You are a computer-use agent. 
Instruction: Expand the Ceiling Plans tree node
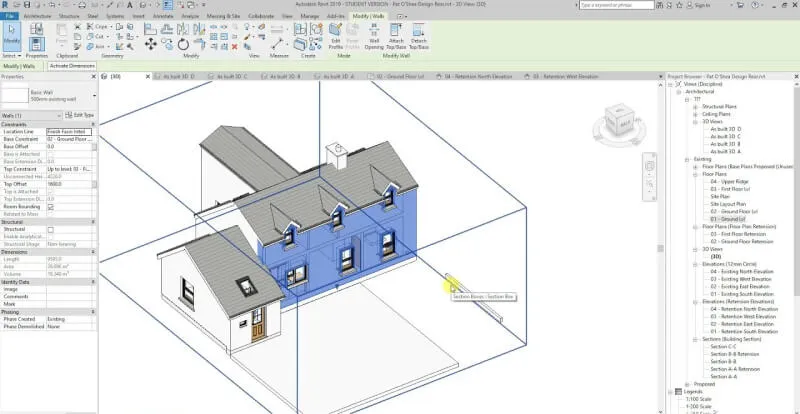pos(695,114)
